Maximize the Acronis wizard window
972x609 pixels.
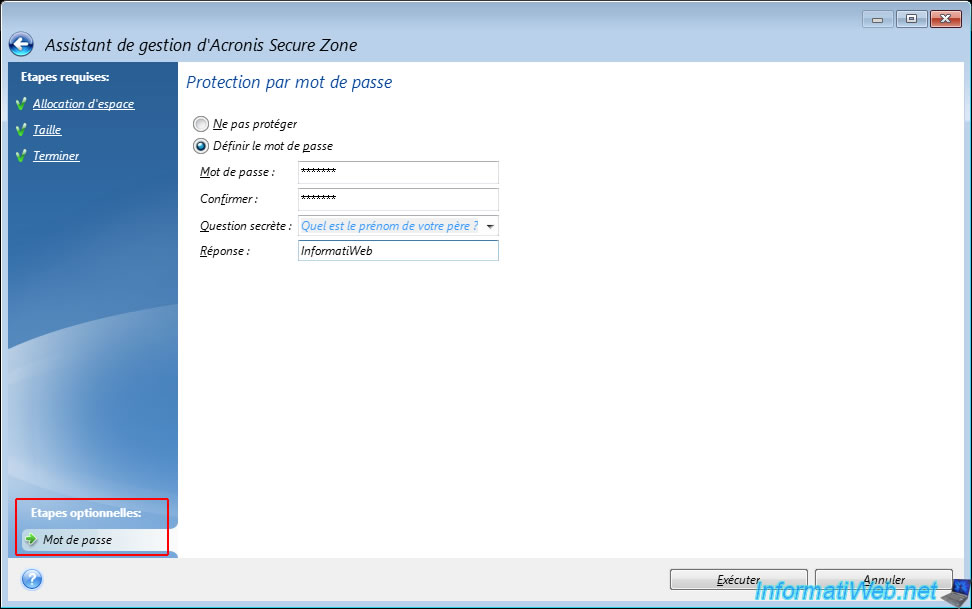pos(911,18)
